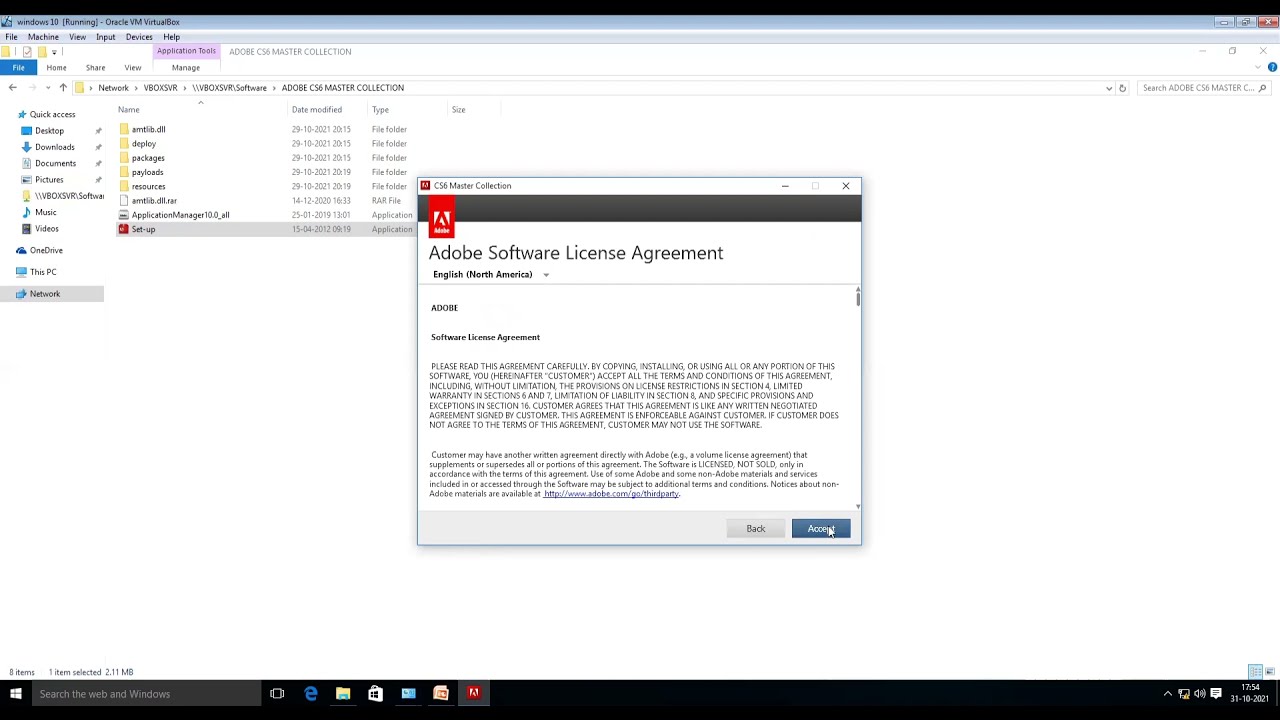
Task: Open the volume tray icon
Action: [x=1199, y=694]
